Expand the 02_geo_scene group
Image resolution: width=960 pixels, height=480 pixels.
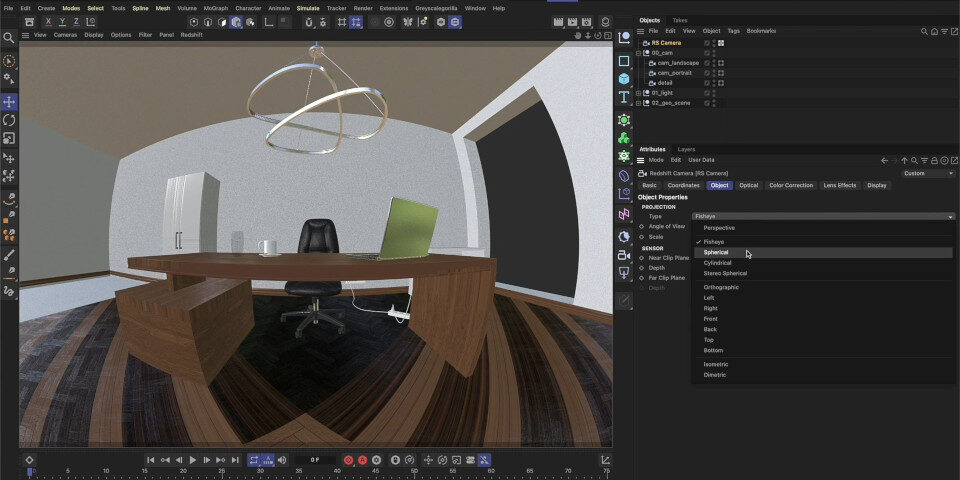[639, 103]
